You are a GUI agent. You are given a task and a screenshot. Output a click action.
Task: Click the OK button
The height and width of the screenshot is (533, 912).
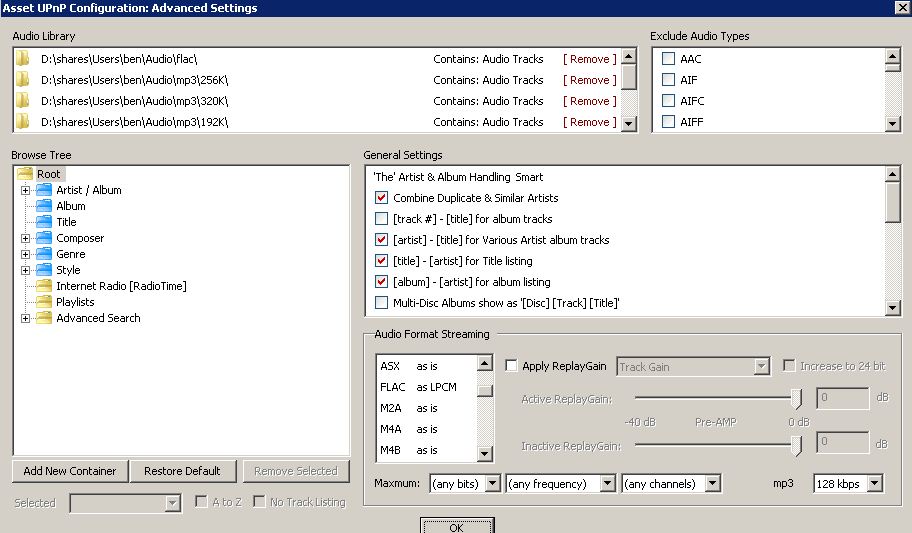(x=457, y=526)
